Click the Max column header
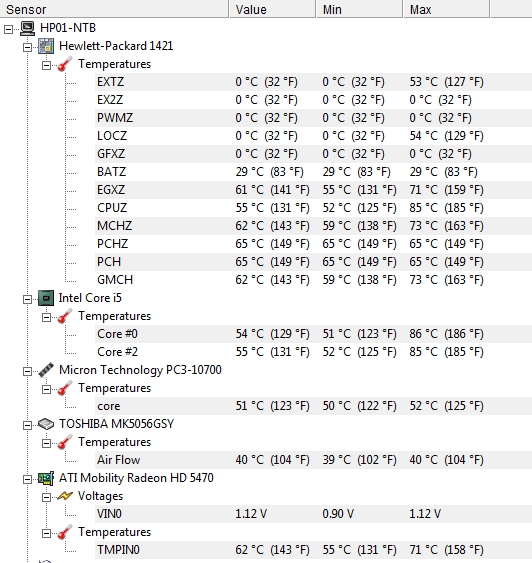 (447, 9)
